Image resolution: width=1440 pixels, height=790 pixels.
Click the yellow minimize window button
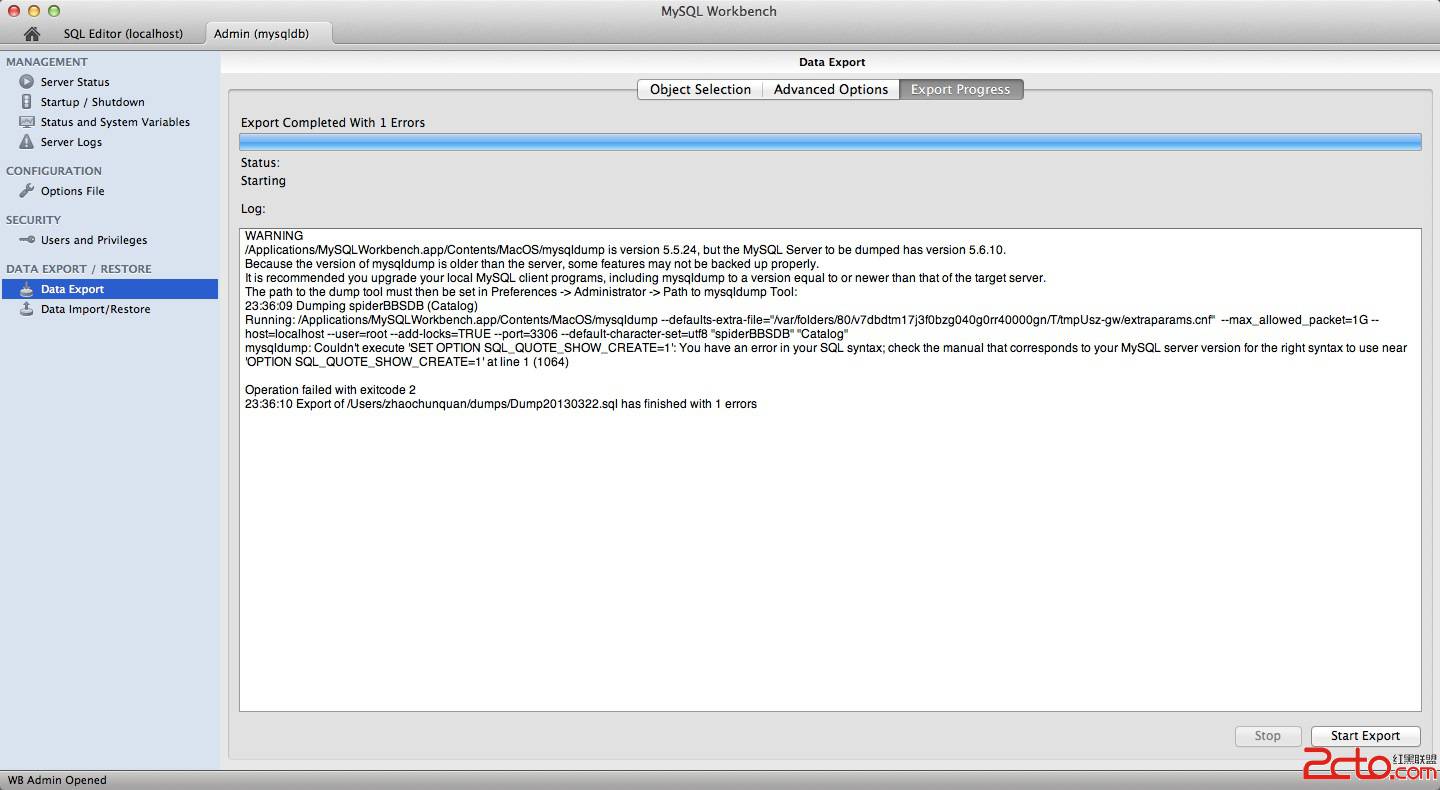(x=33, y=11)
